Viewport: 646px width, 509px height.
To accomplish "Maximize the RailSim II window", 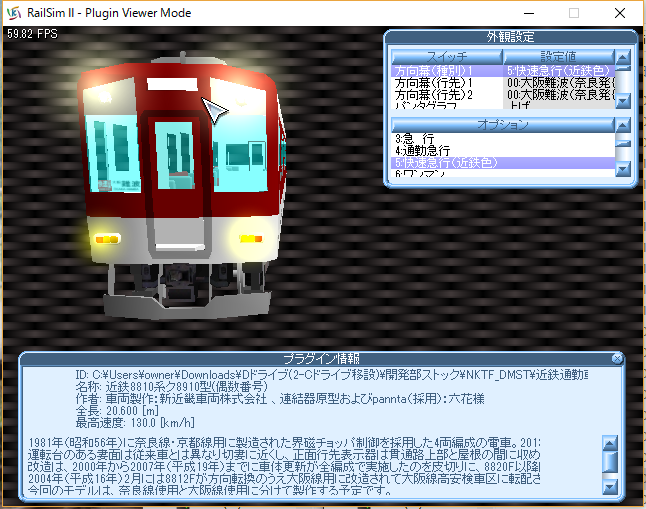I will [574, 13].
